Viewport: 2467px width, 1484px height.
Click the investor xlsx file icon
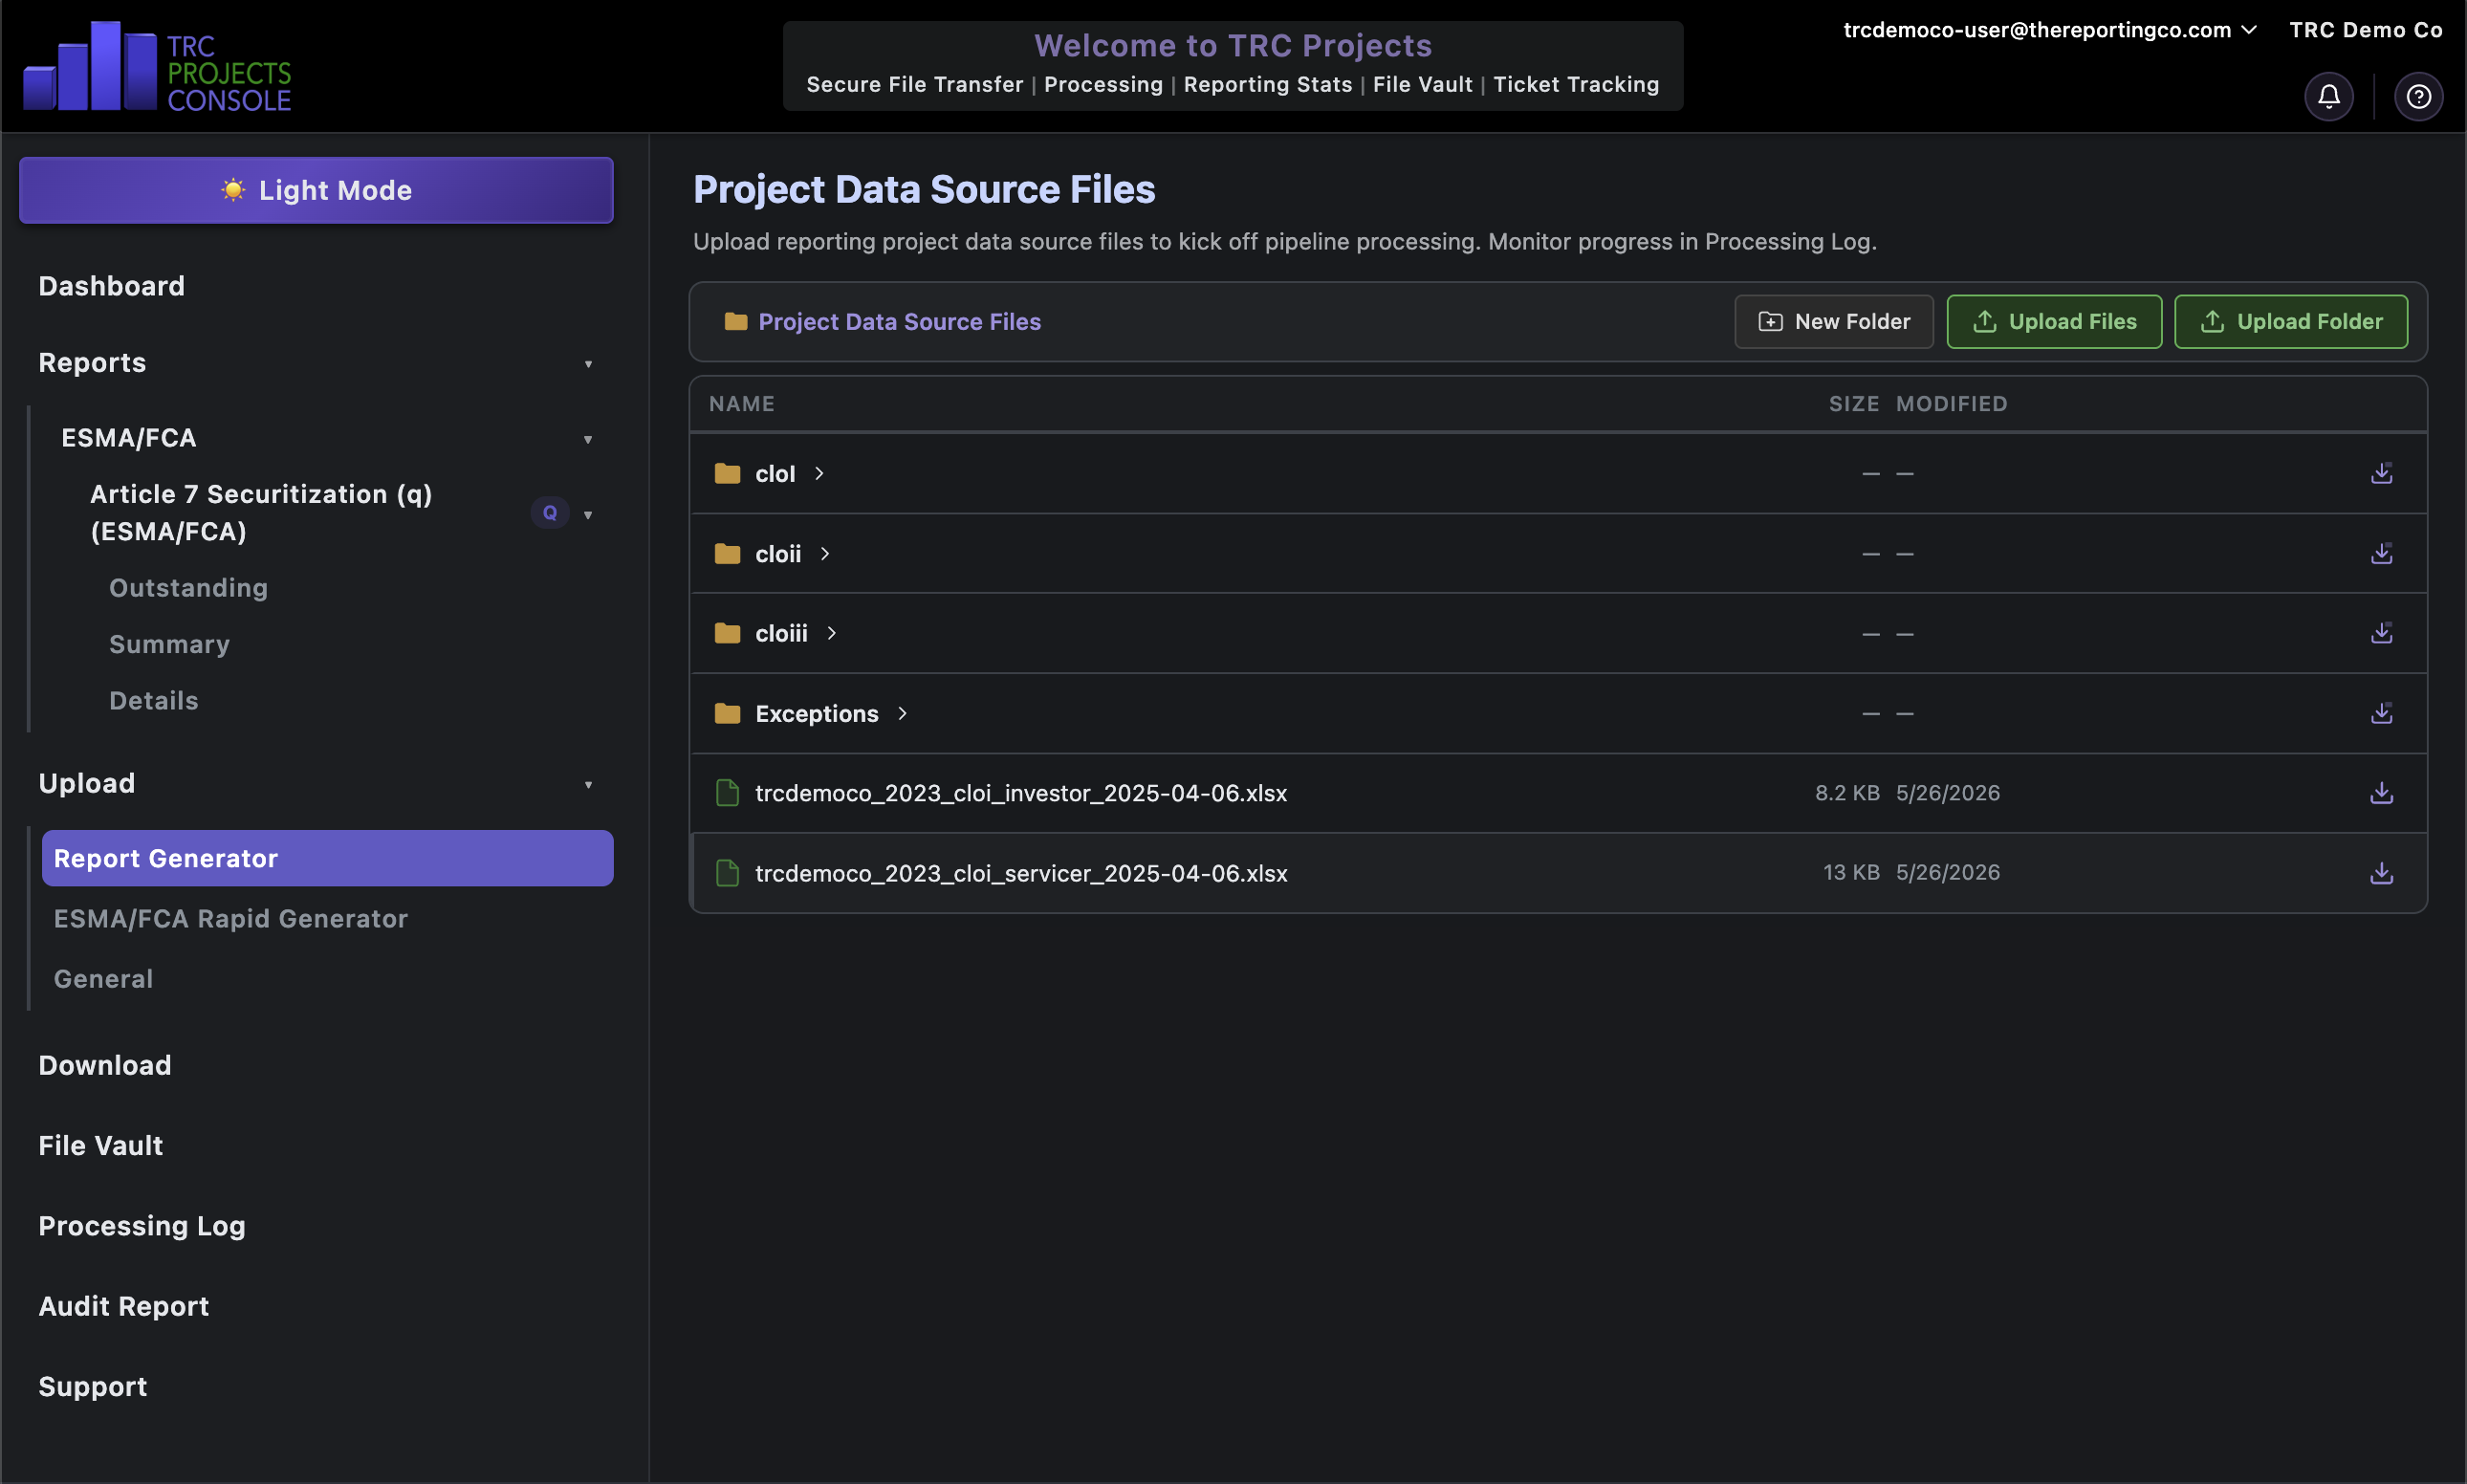tap(727, 793)
